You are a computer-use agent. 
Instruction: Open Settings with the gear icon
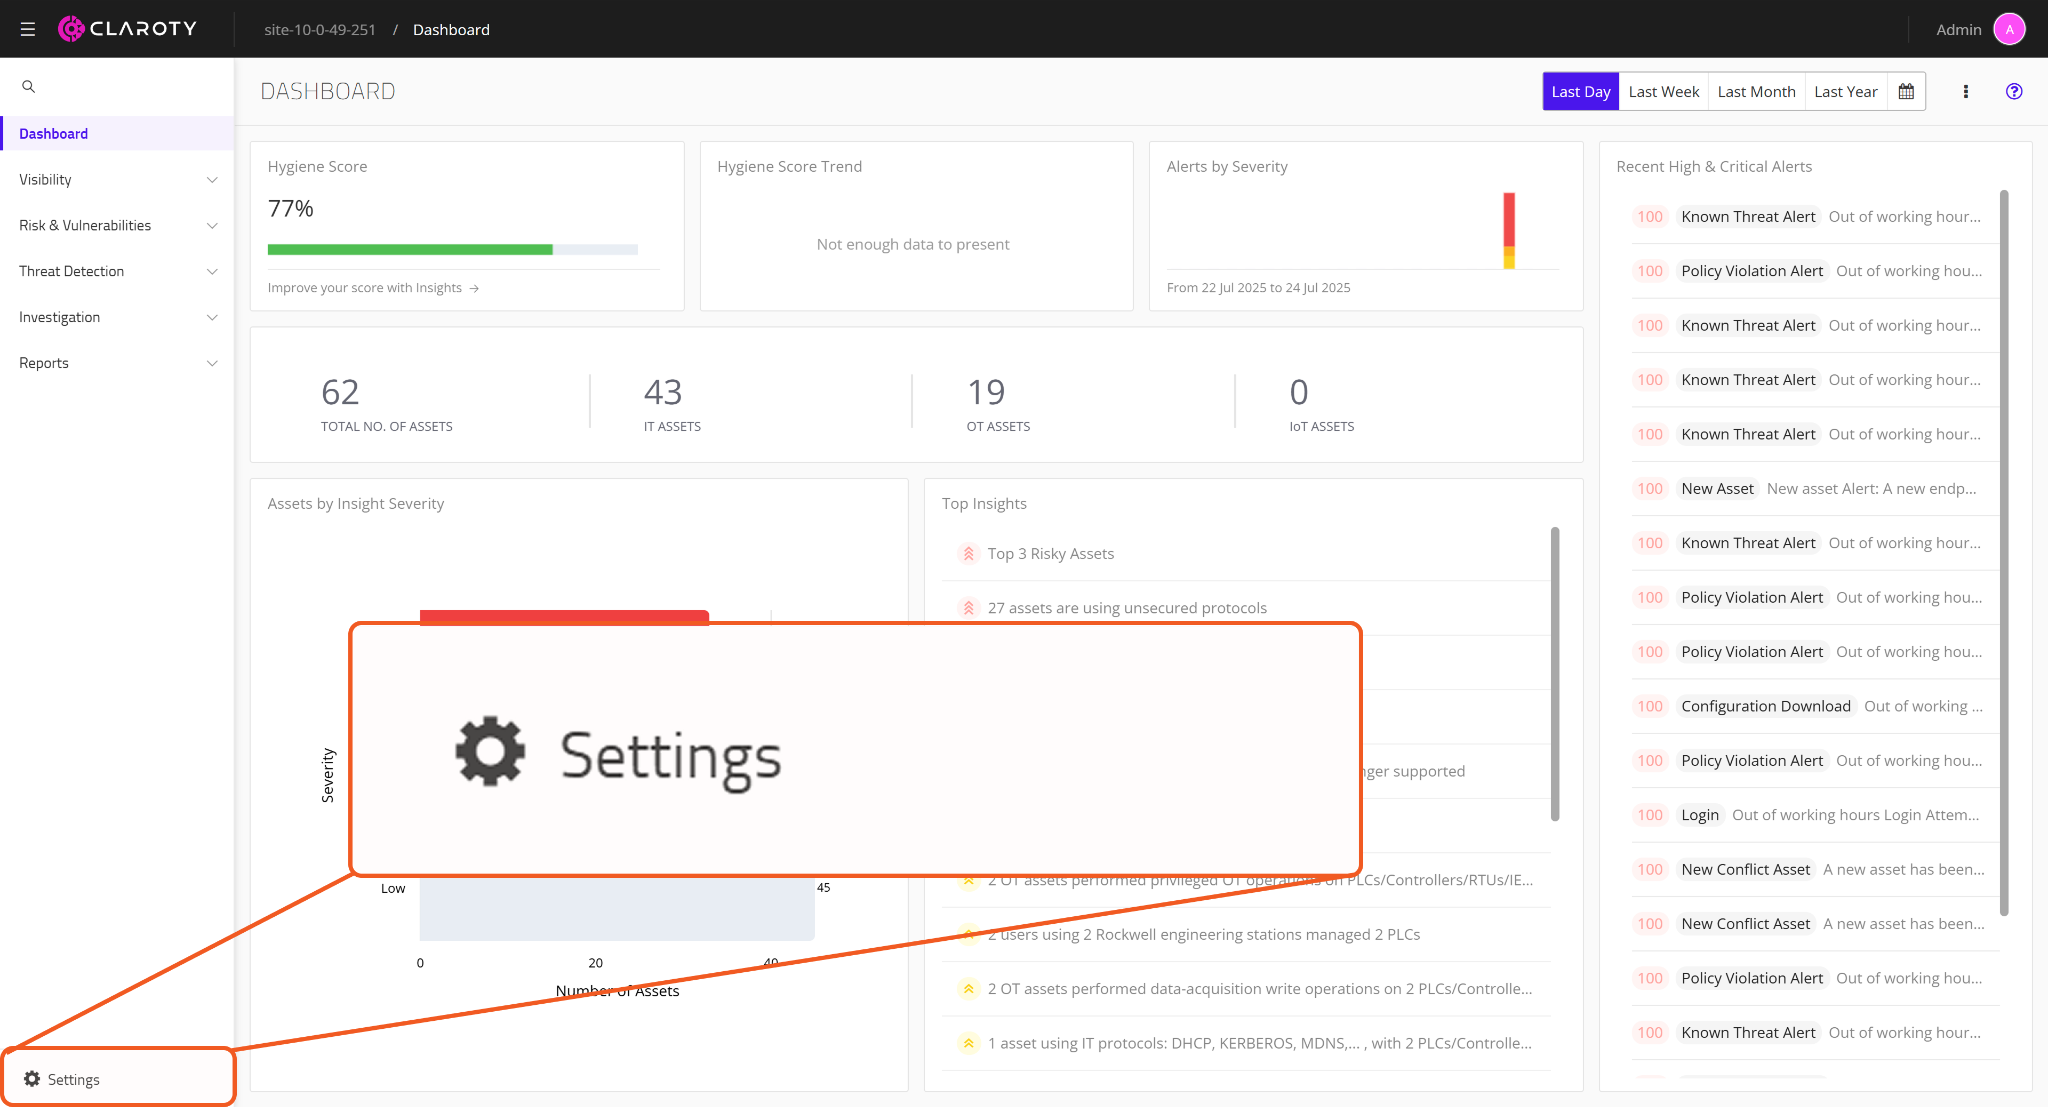[x=32, y=1079]
